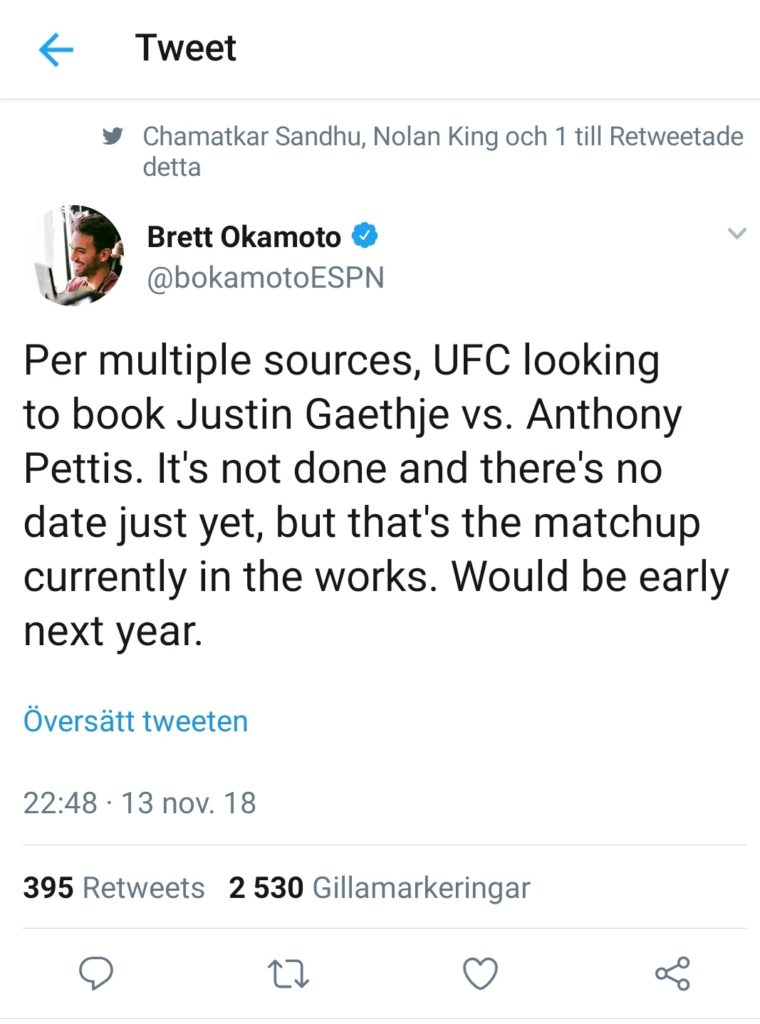The height and width of the screenshot is (1024, 760).
Task: Click the "Tweet" header title
Action: (x=186, y=48)
